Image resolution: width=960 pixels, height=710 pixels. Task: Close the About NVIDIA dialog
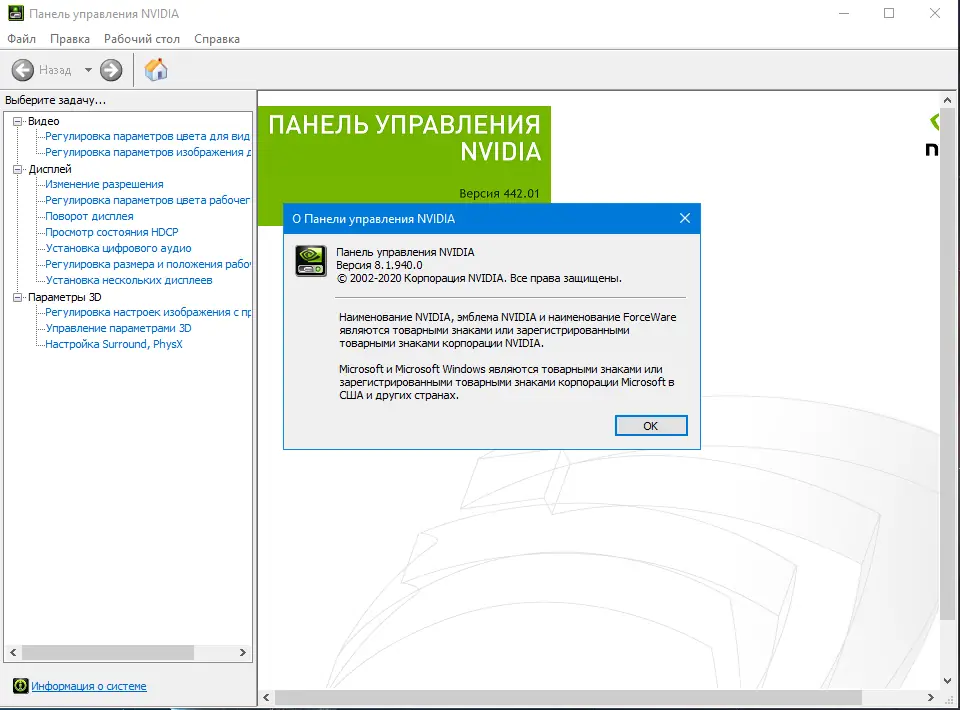(684, 219)
